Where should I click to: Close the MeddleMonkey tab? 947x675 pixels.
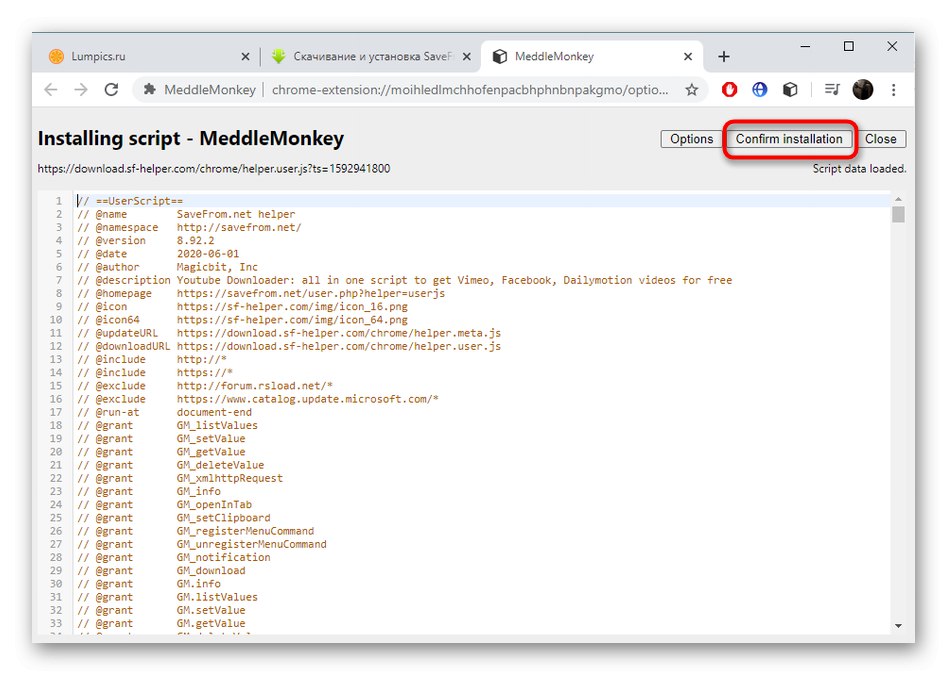688,57
